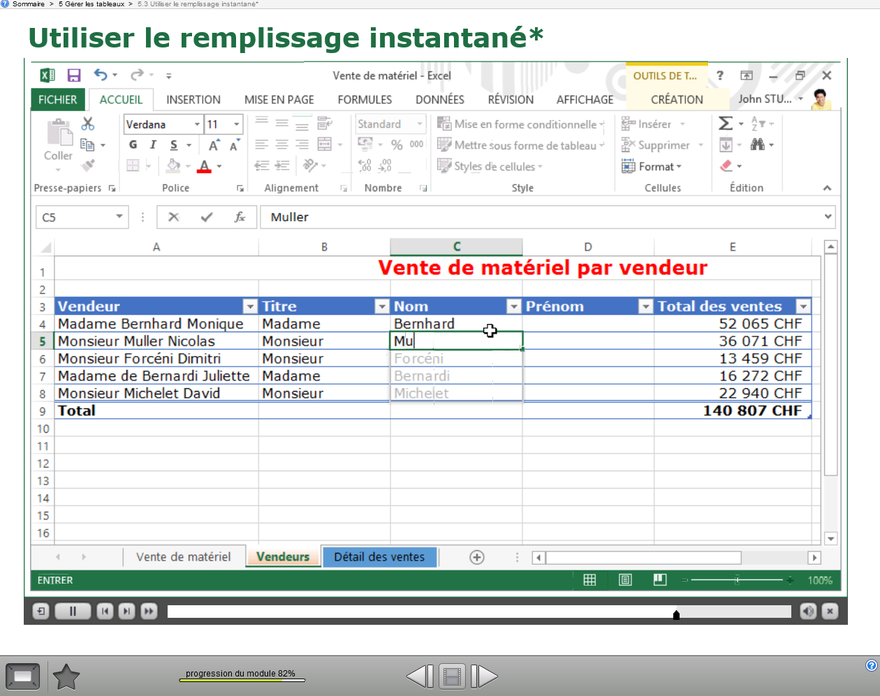Pause the tutorial playback
Image resolution: width=880 pixels, height=696 pixels.
point(72,611)
